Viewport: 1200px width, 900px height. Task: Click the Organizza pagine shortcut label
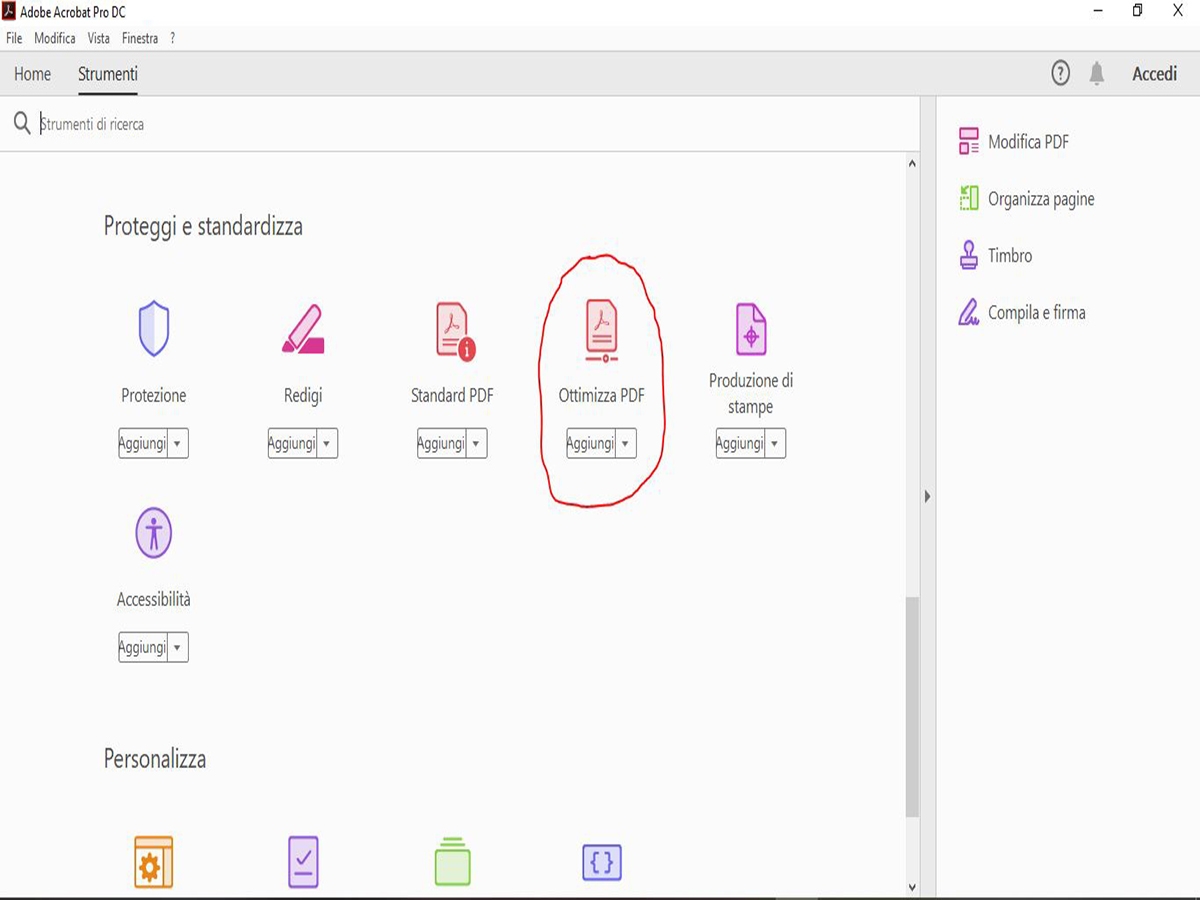[x=1041, y=199]
